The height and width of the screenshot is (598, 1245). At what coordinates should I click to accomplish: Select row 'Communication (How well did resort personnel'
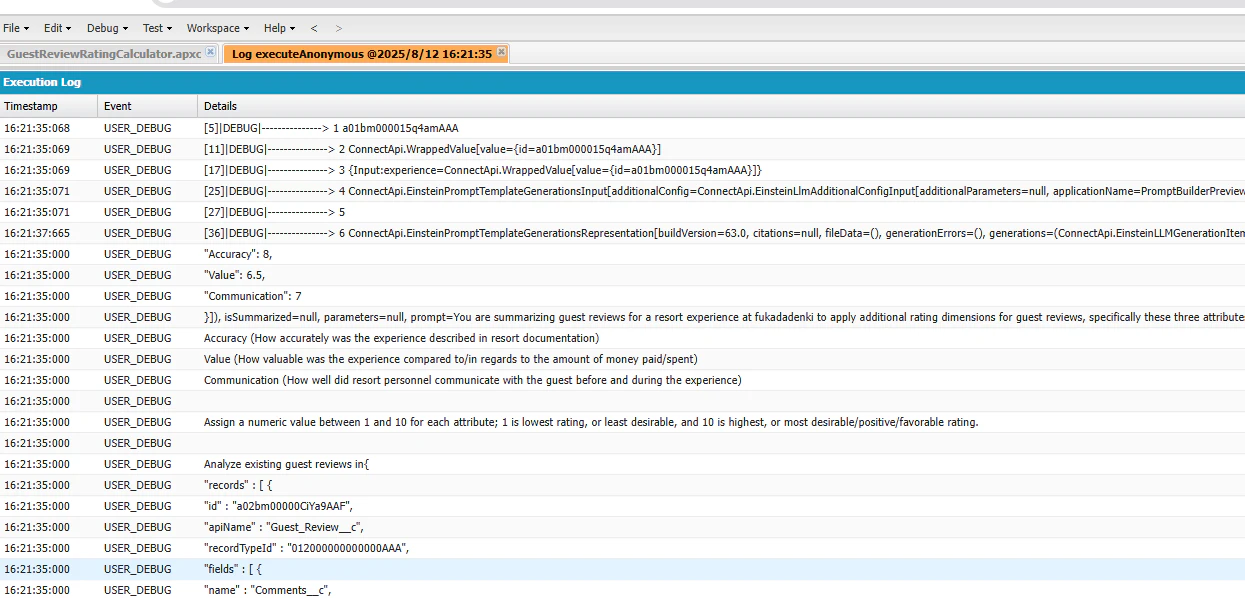pyautogui.click(x=622, y=380)
